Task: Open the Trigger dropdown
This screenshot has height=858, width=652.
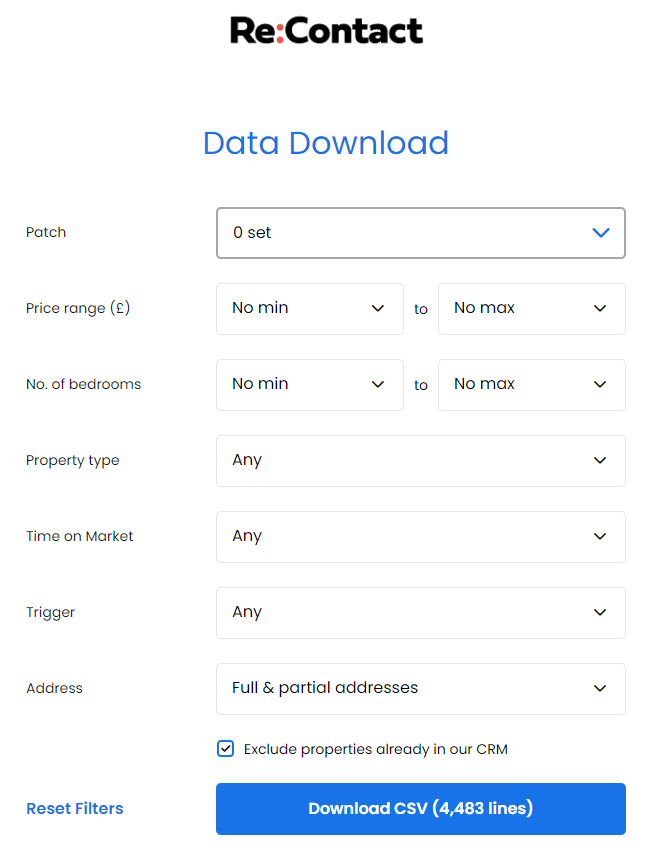Action: (421, 613)
